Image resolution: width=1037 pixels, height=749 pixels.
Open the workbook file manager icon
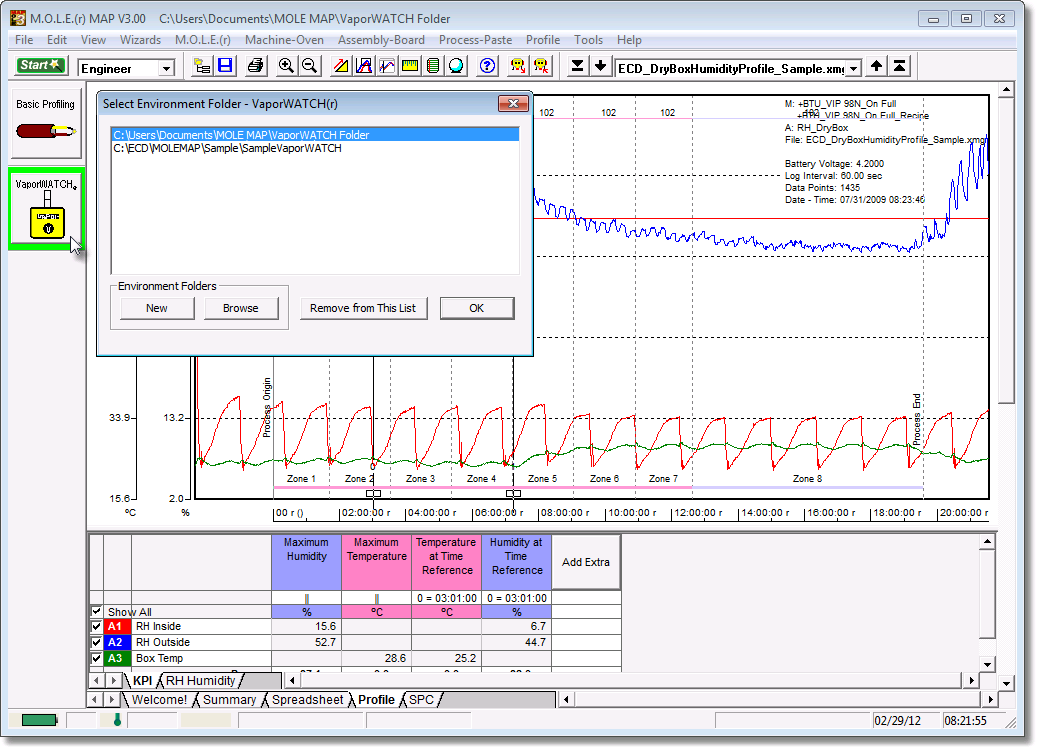tap(202, 66)
